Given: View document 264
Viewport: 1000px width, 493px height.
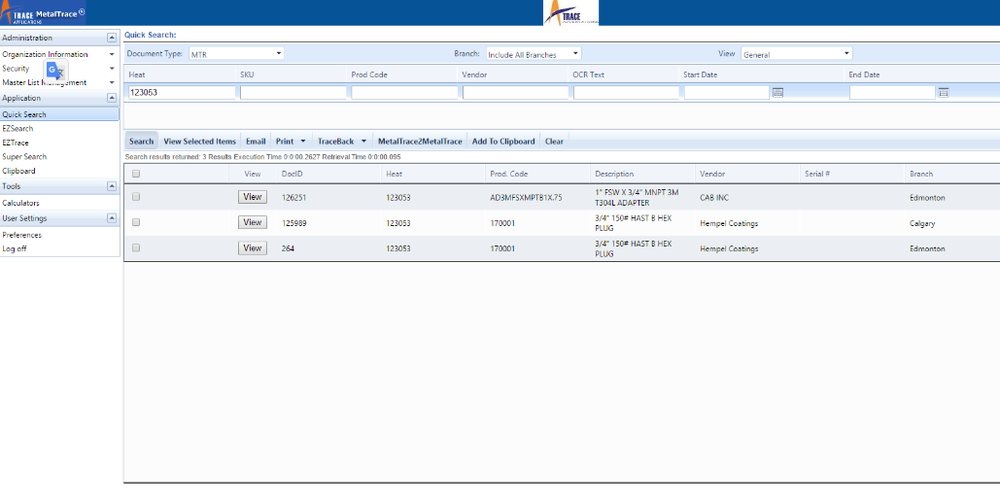Looking at the screenshot, I should 253,248.
